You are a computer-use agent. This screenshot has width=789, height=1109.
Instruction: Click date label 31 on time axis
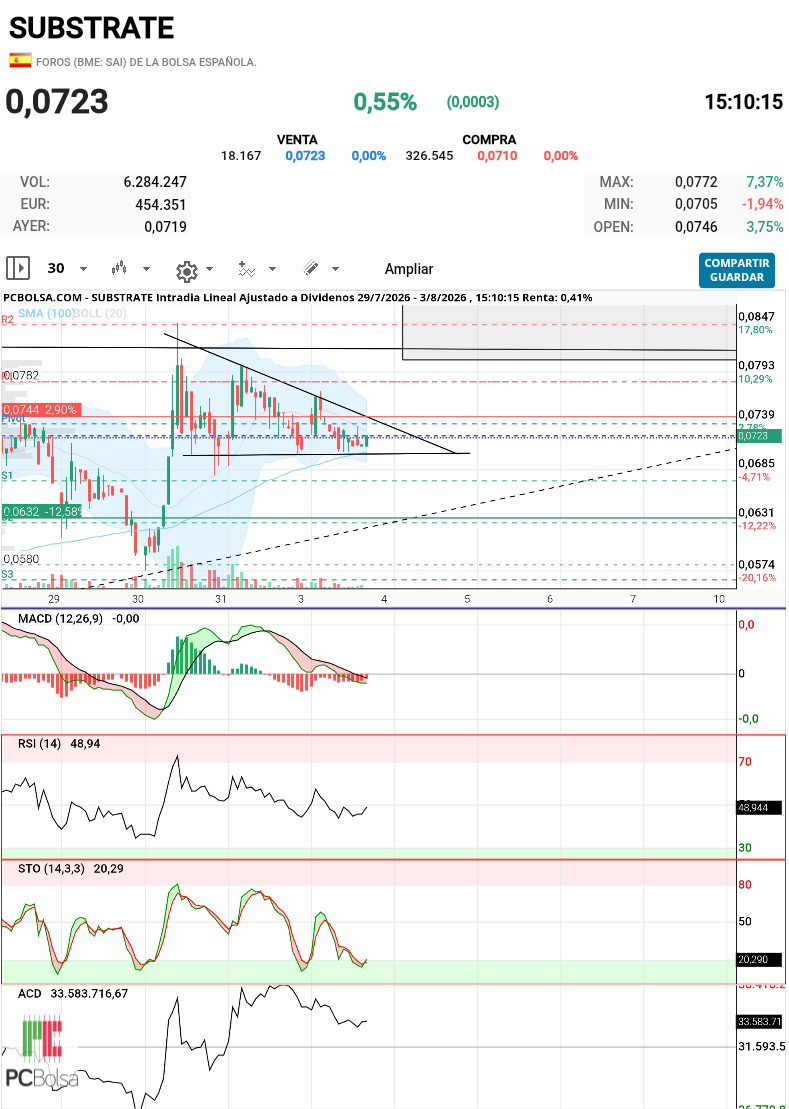221,599
